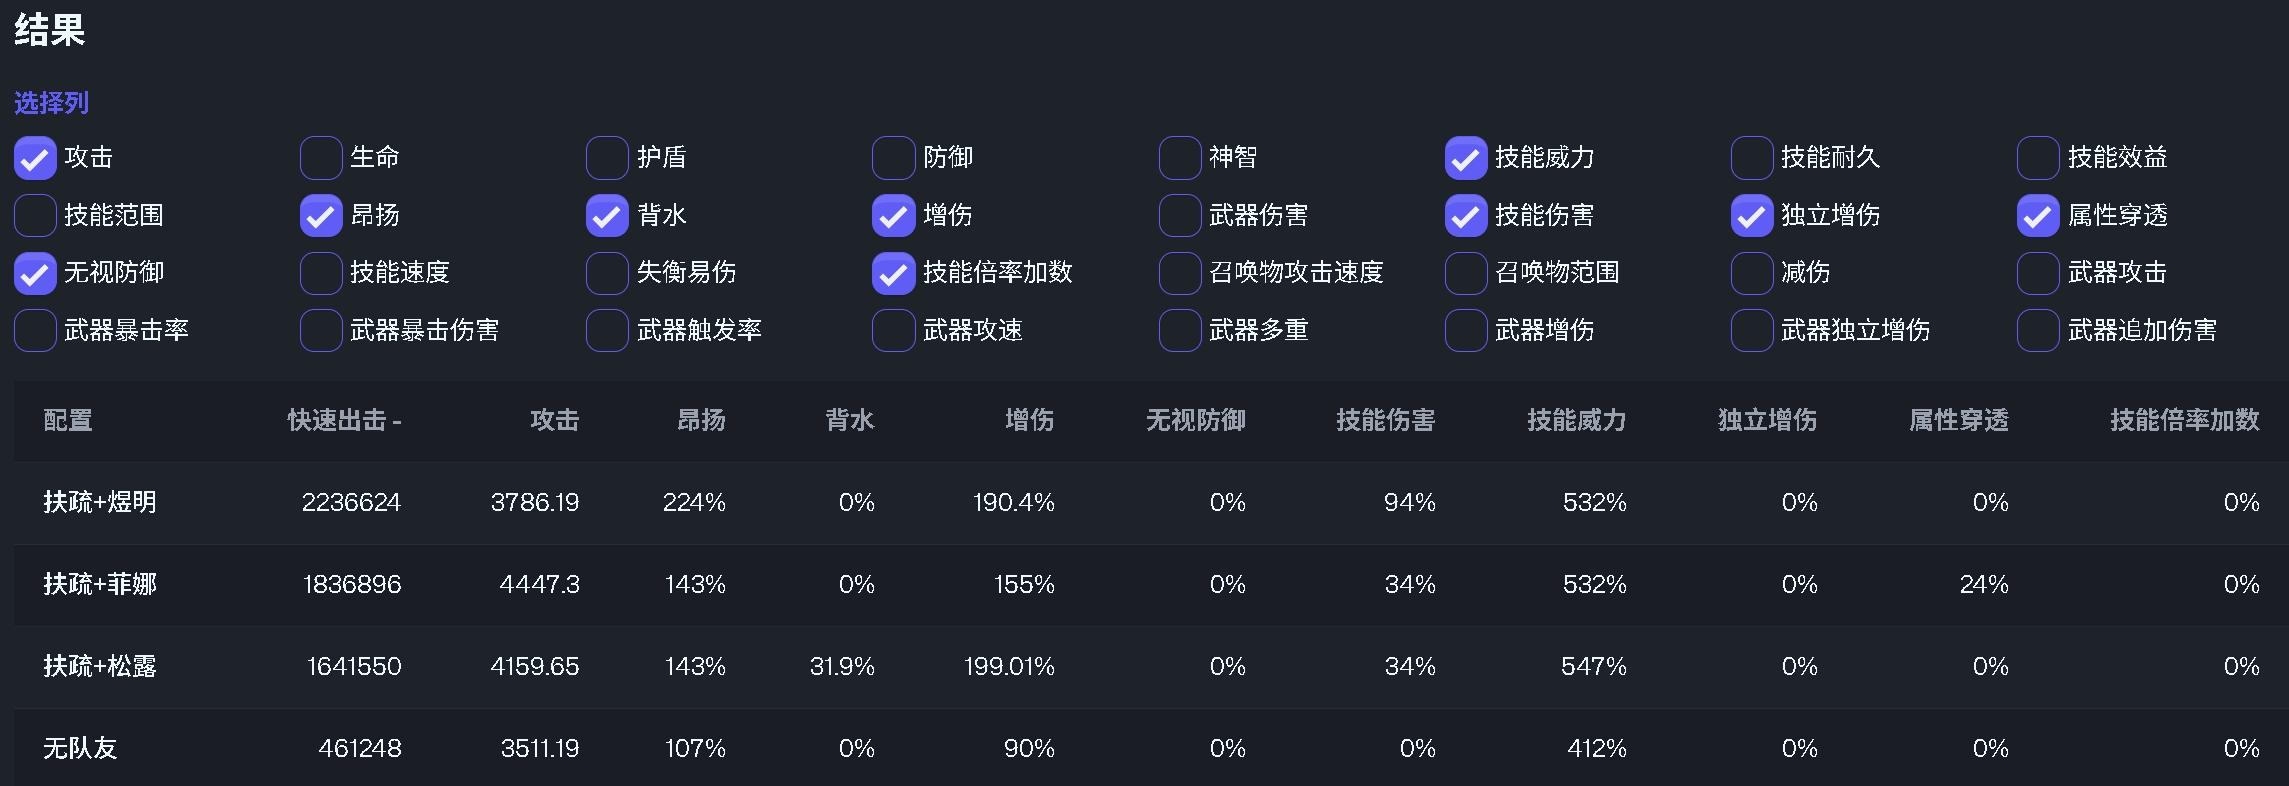Viewport: 2289px width, 786px height.
Task: Check the 失衡易伤 checkbox
Action: (x=607, y=273)
